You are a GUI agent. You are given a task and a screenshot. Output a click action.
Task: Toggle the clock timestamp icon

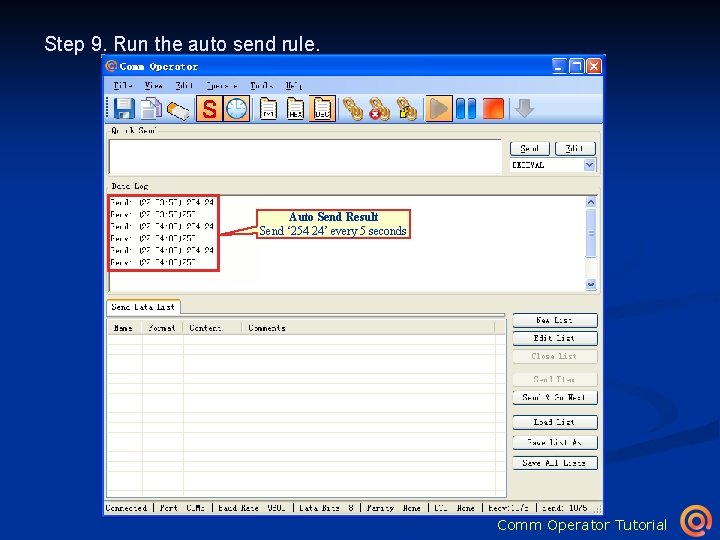tap(237, 109)
